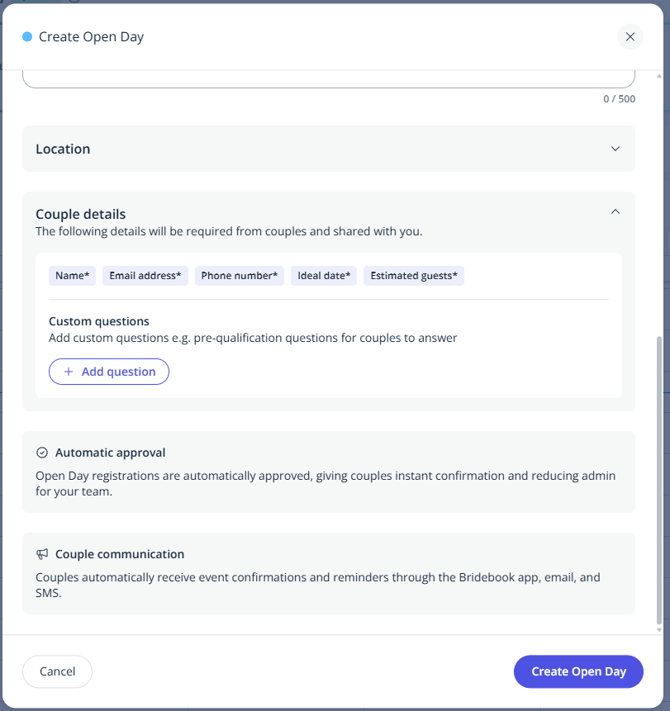
Task: Expand the Location section chevron
Action: (615, 149)
